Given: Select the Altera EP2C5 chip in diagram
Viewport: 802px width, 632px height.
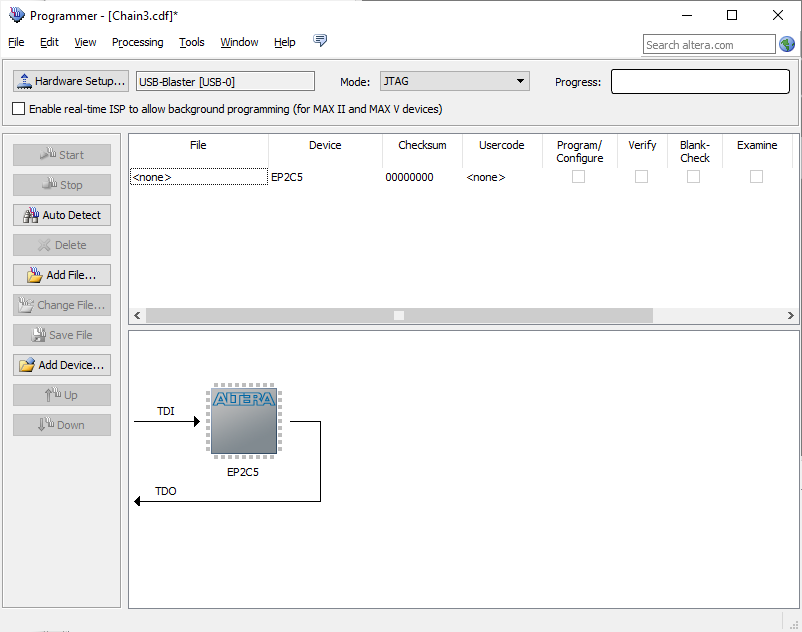Looking at the screenshot, I should (244, 421).
